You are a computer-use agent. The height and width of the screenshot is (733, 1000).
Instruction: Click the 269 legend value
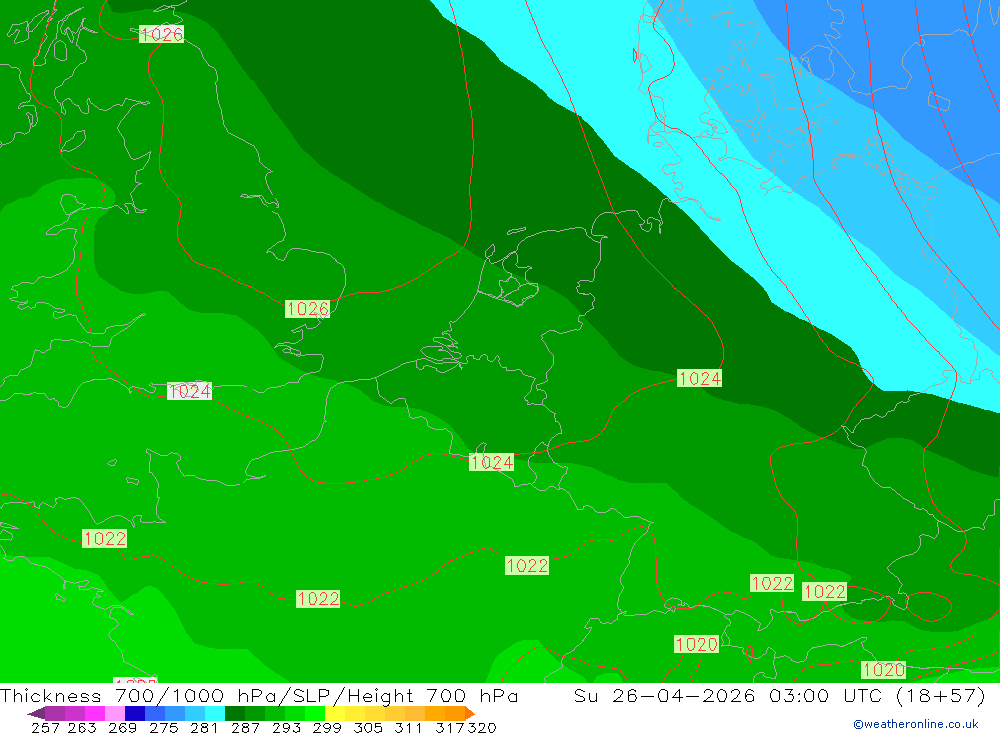(x=122, y=727)
